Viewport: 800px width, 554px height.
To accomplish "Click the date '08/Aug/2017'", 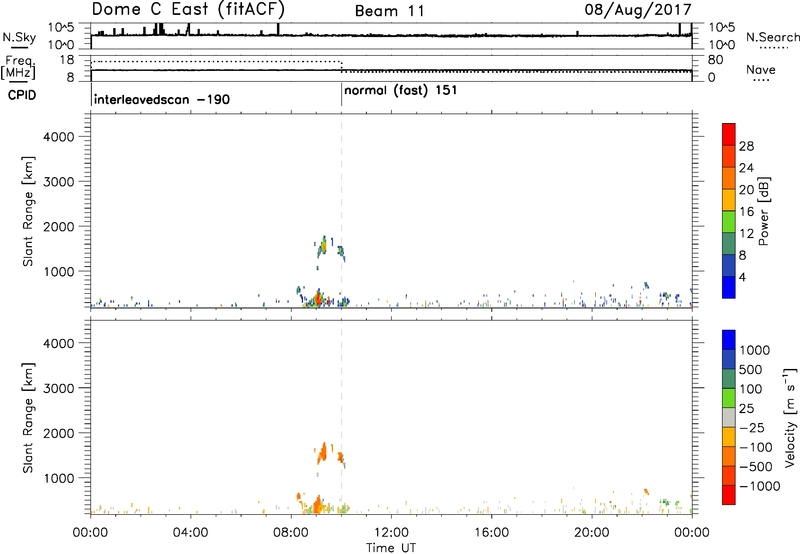I will 638,10.
